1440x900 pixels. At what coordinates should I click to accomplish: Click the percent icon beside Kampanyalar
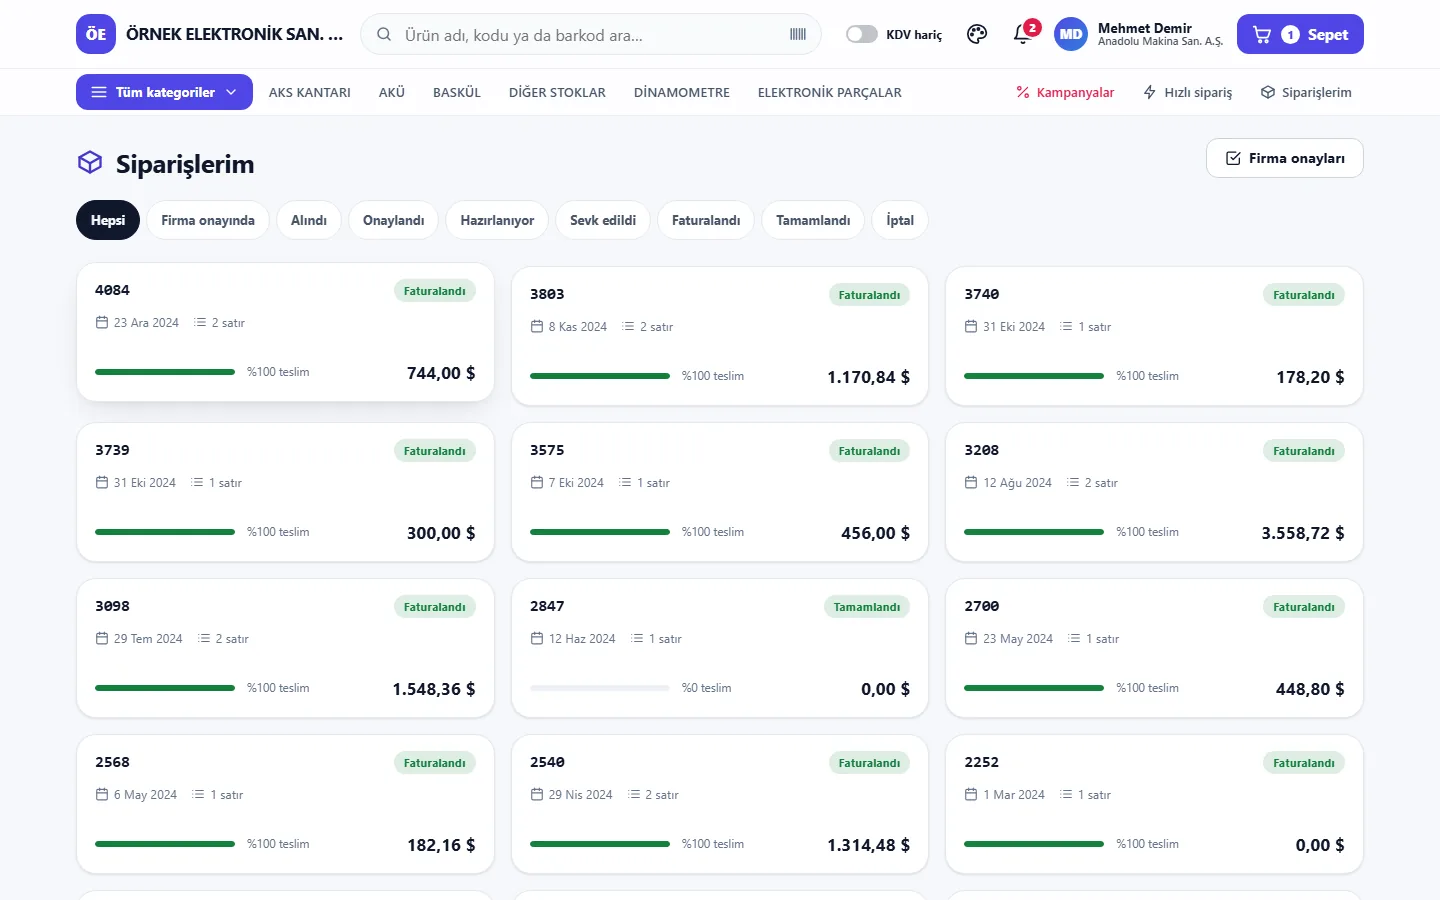[x=1023, y=92]
